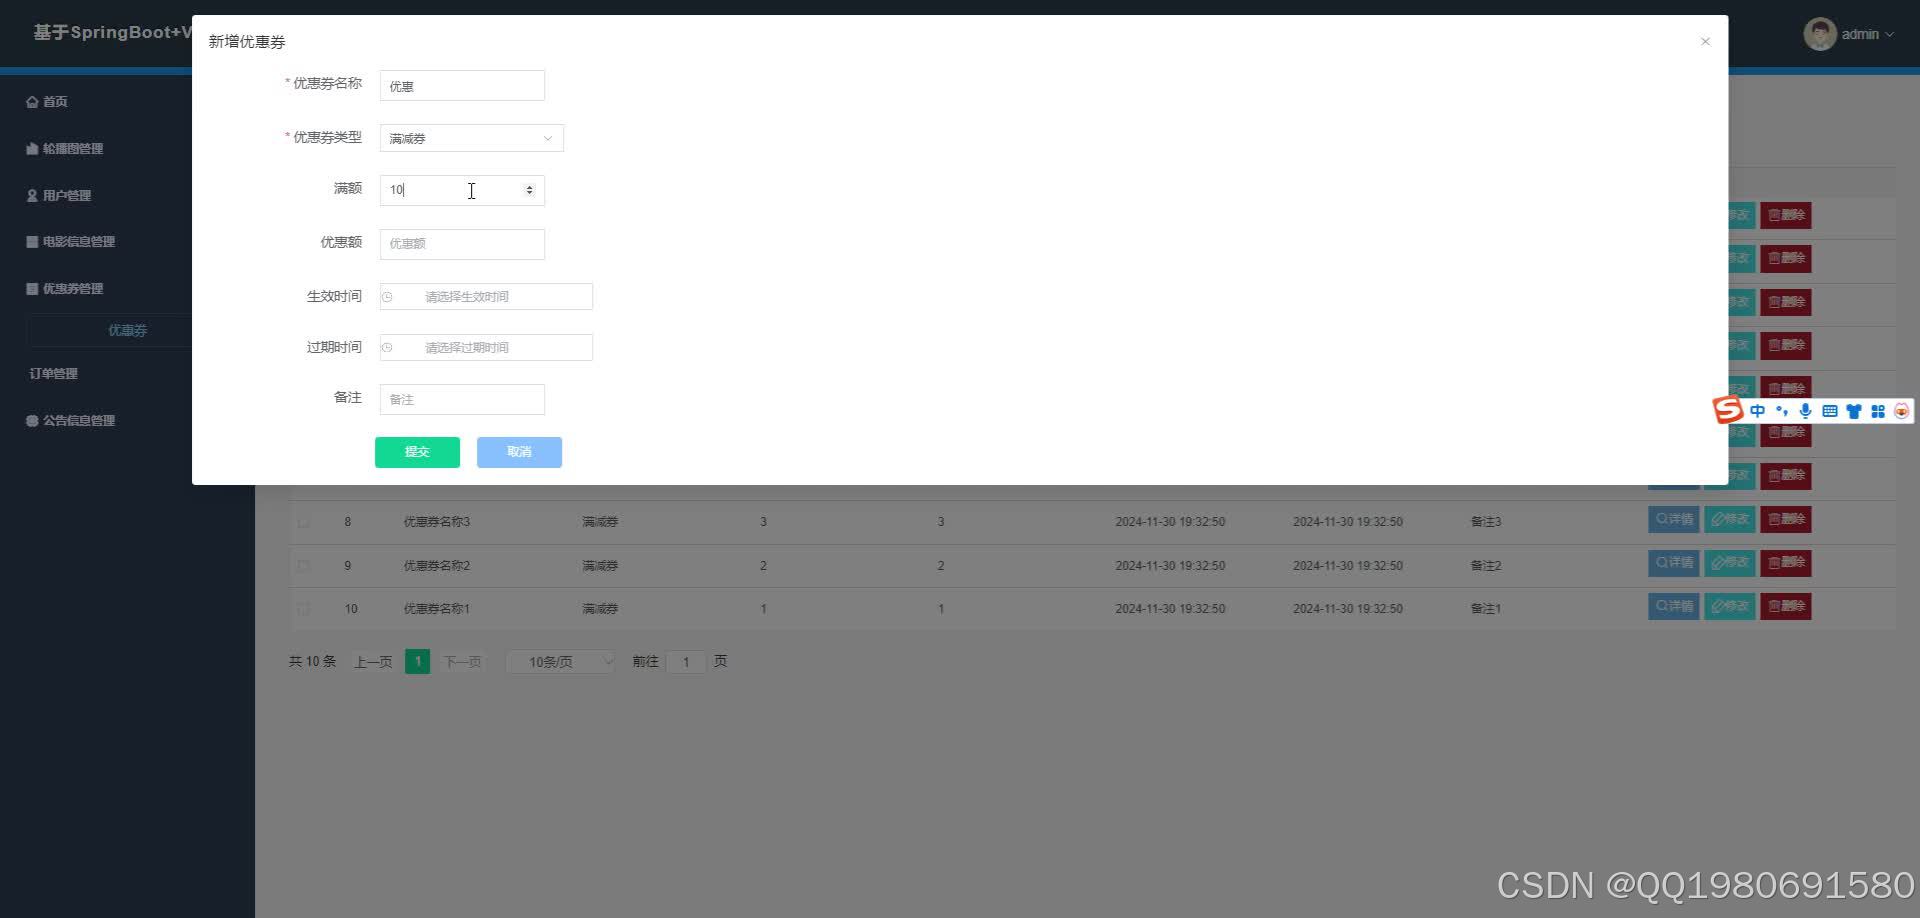Click the 备注2 cell

click(1486, 566)
